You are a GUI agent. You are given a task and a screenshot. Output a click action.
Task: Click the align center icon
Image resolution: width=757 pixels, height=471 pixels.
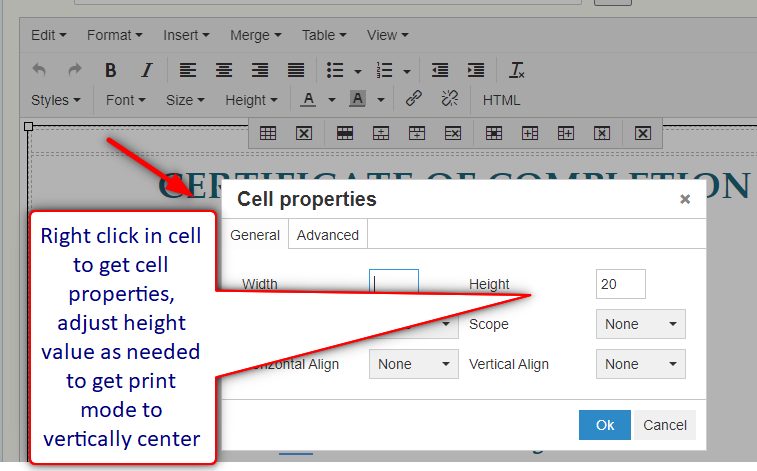pos(224,70)
